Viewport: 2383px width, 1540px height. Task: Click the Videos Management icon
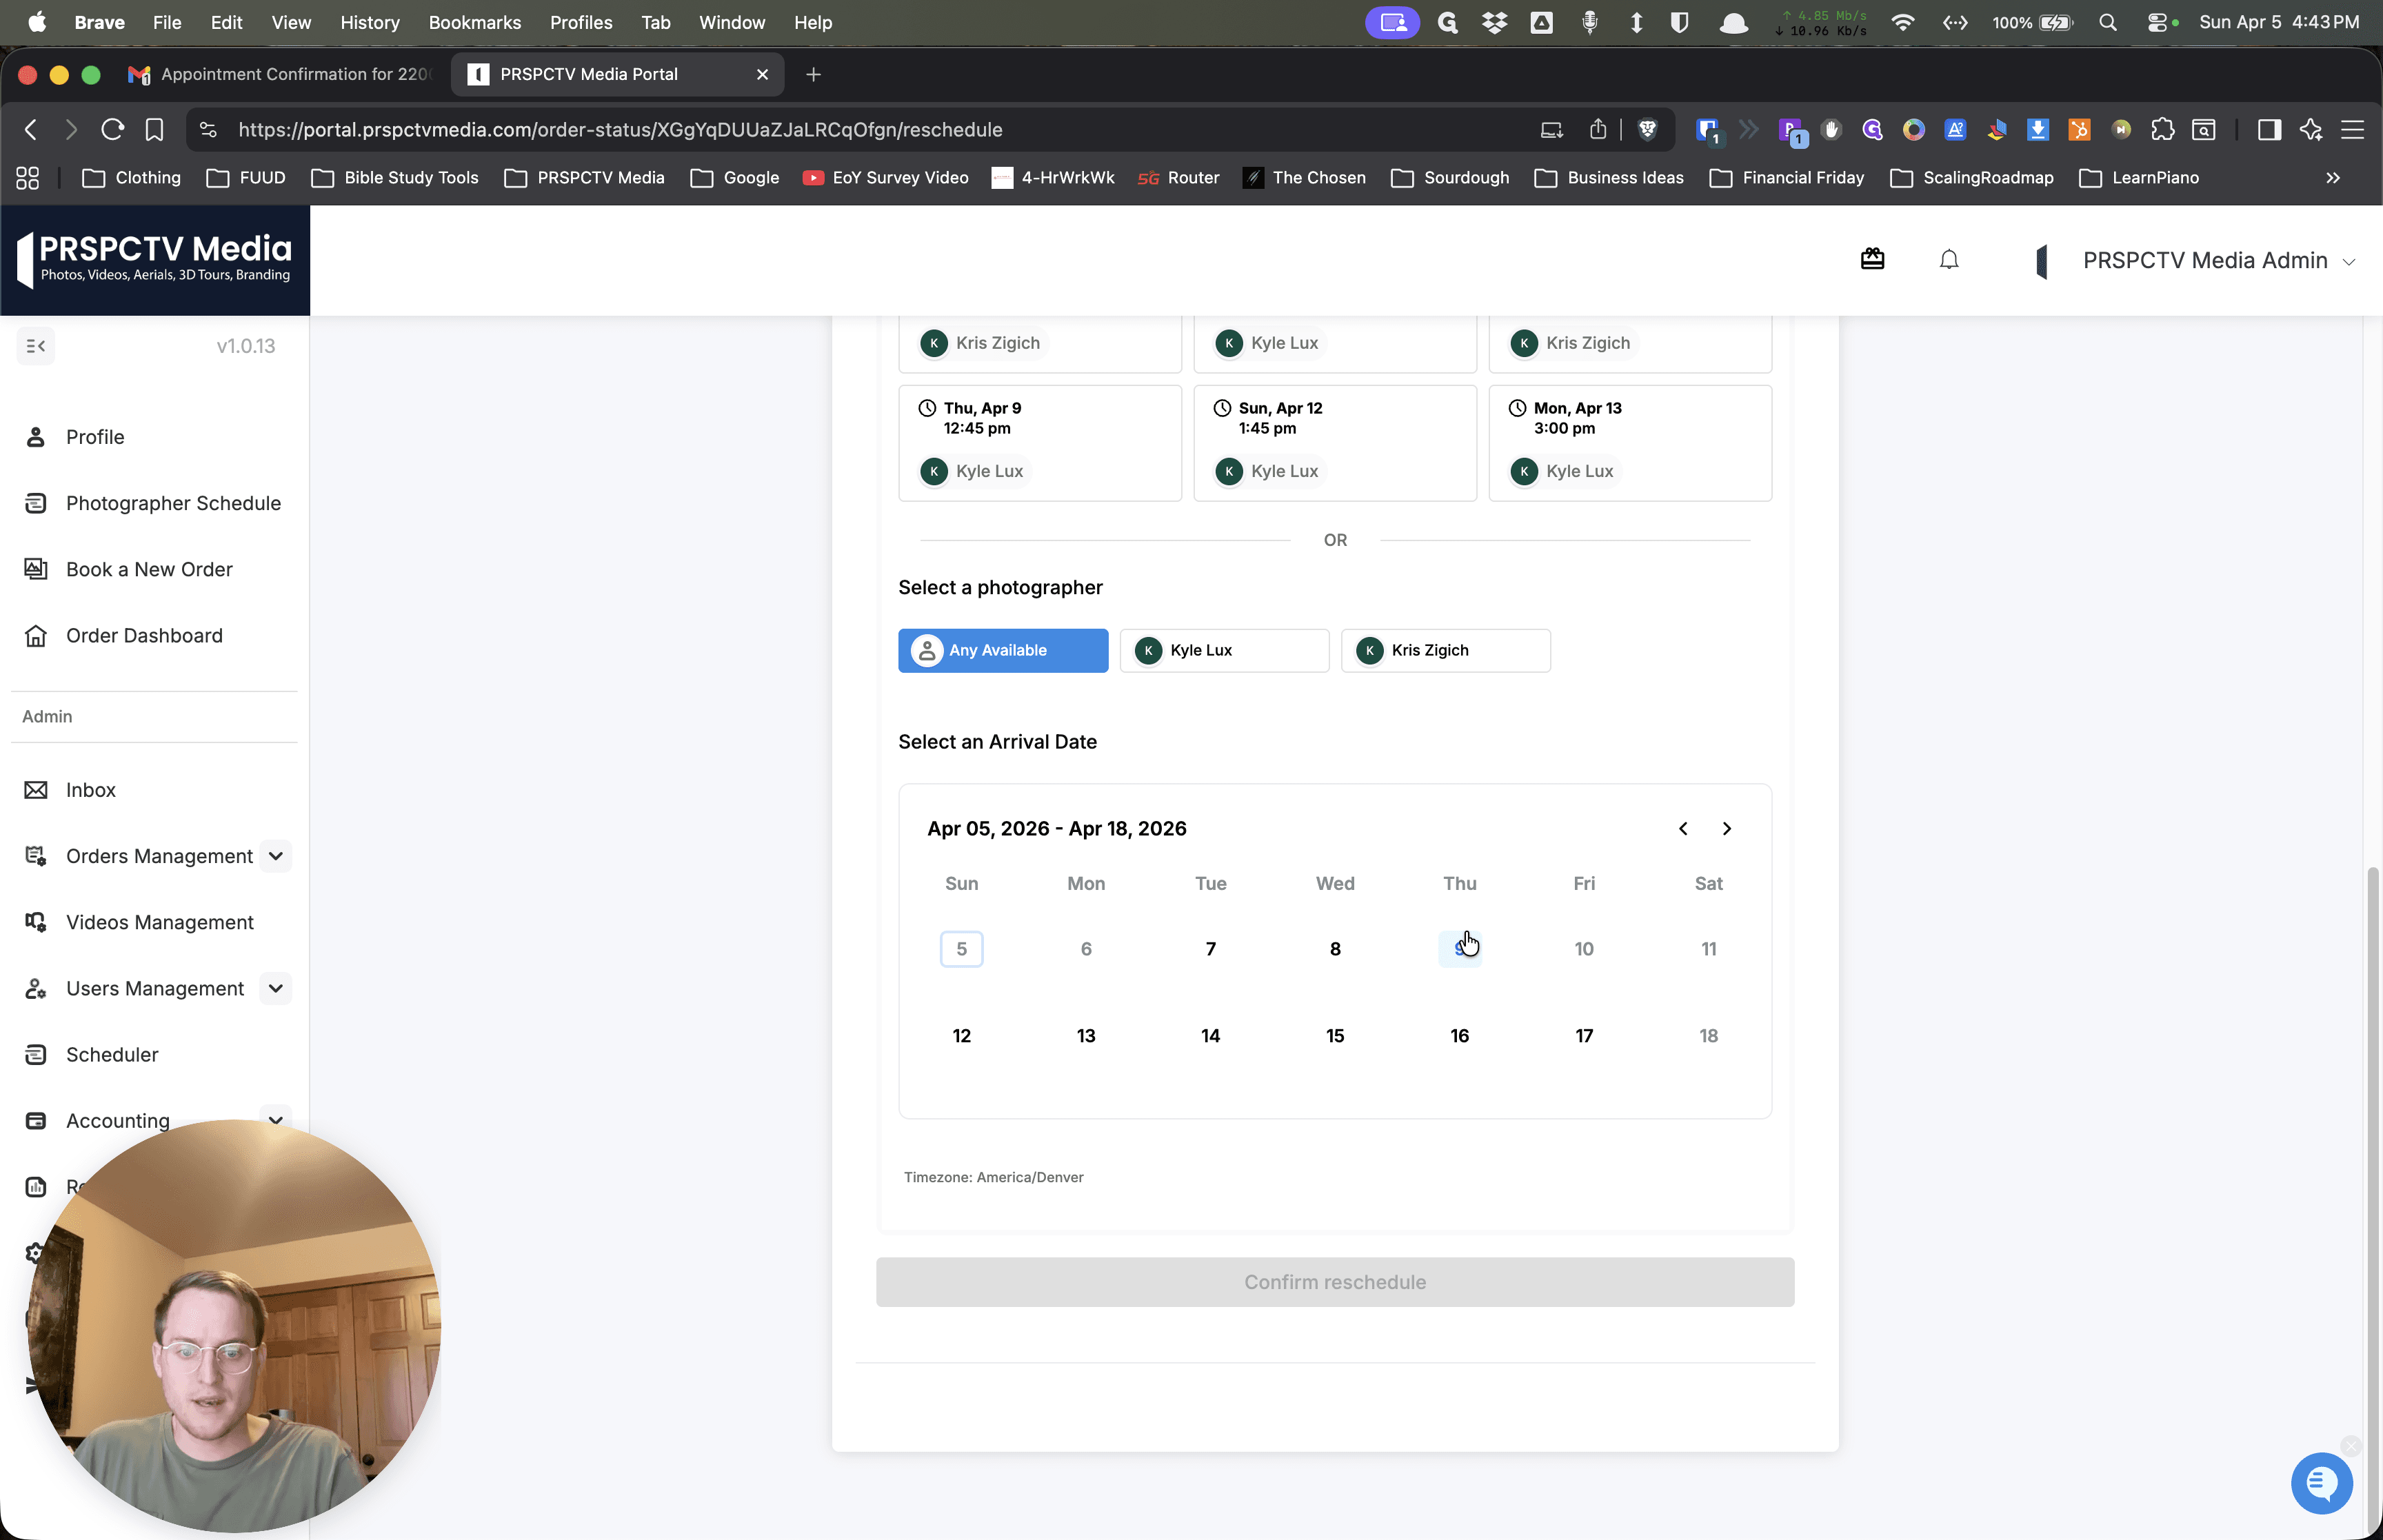(x=36, y=922)
